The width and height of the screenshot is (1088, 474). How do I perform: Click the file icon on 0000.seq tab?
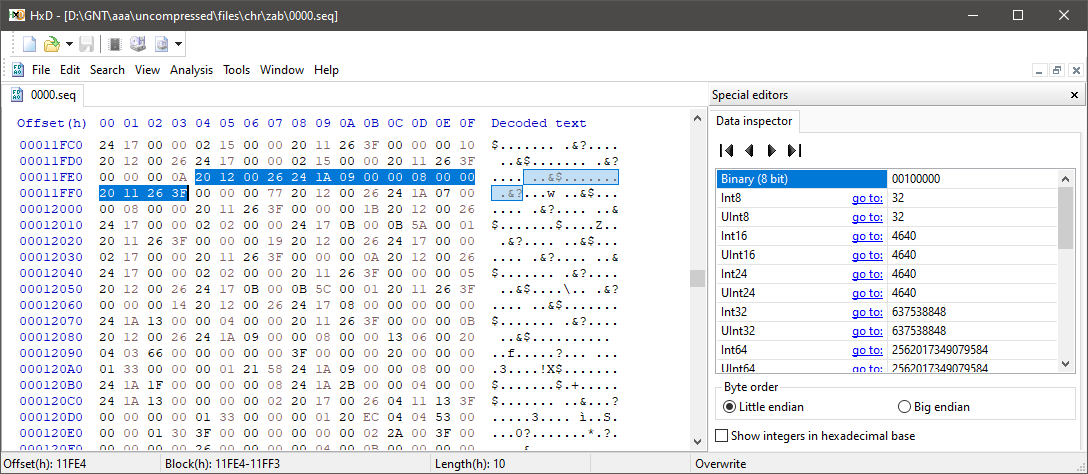click(17, 94)
